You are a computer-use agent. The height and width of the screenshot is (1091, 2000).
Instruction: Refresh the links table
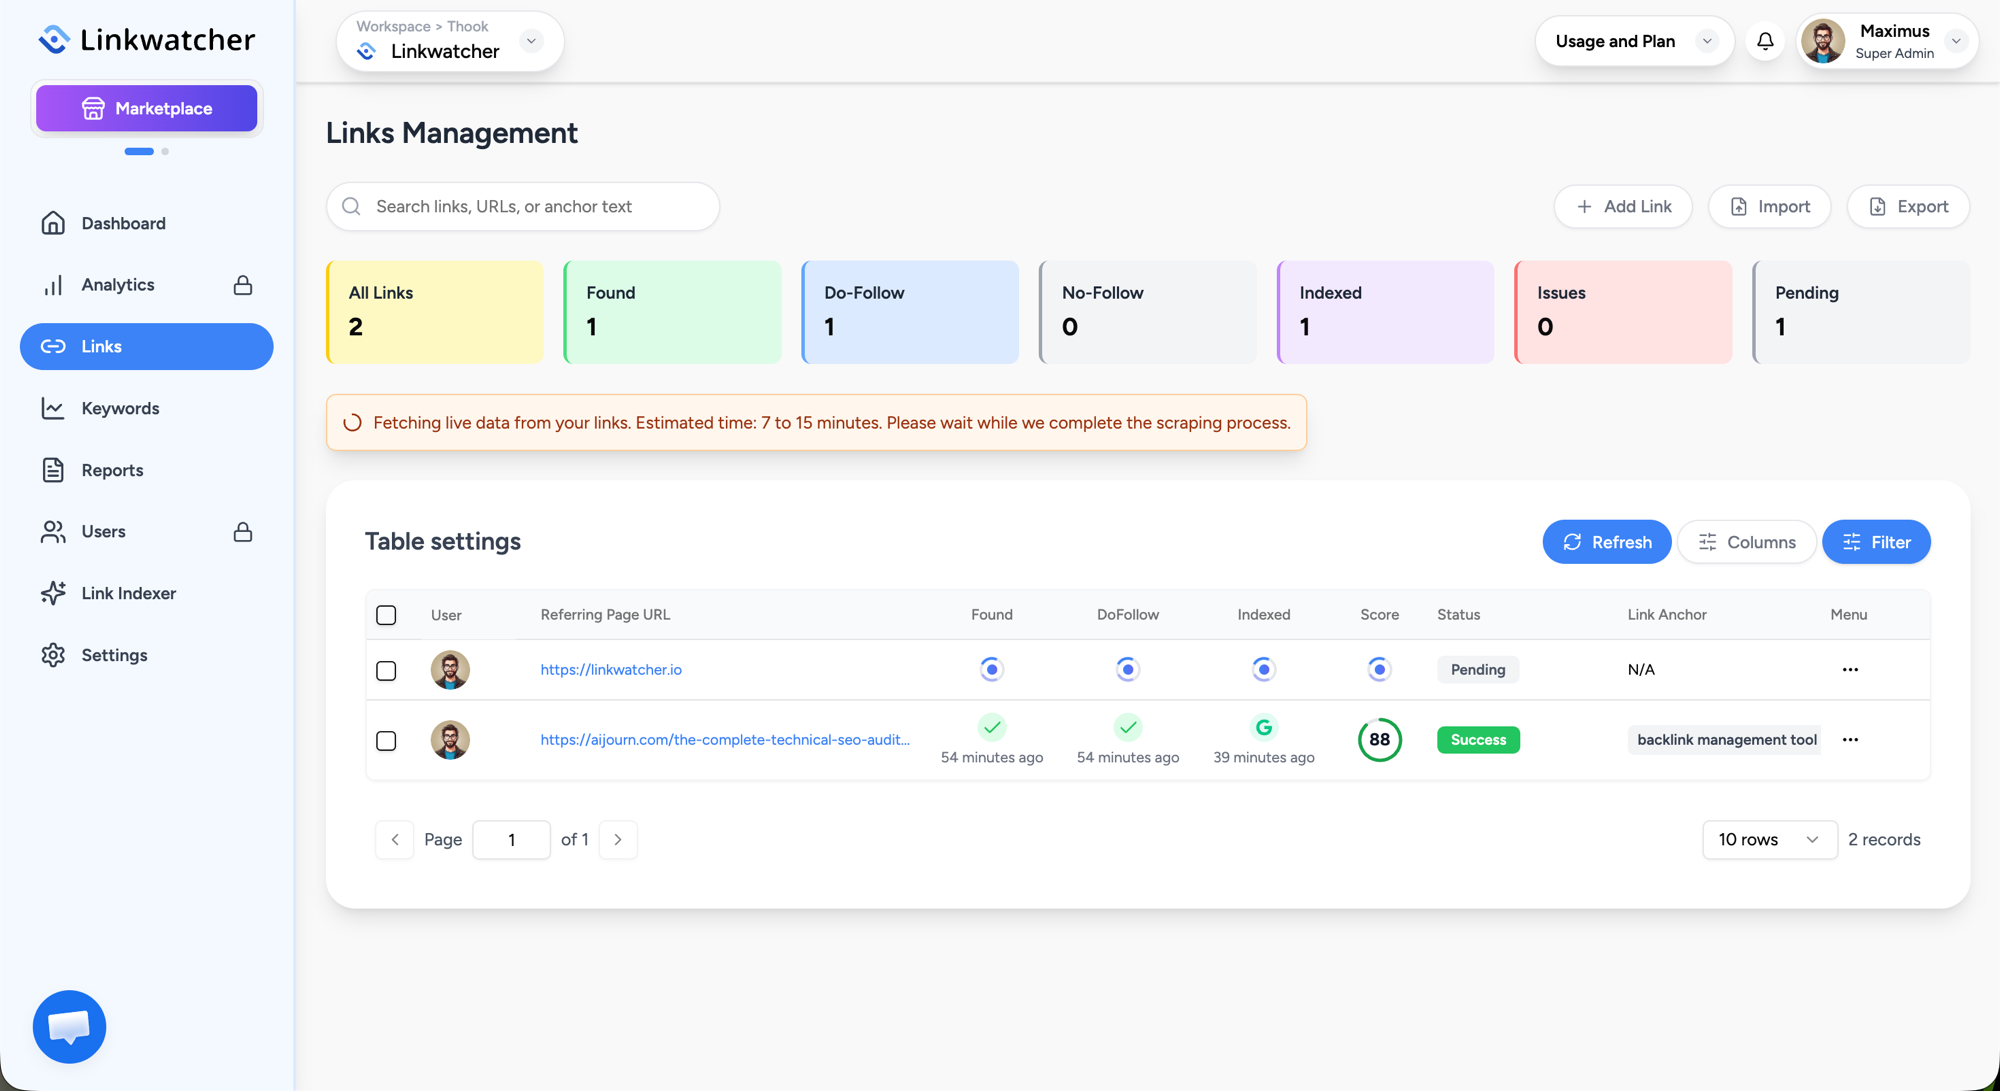[x=1607, y=542]
